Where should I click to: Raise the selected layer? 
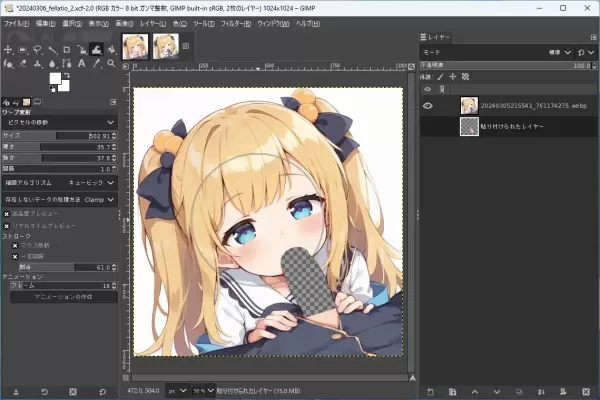point(474,392)
